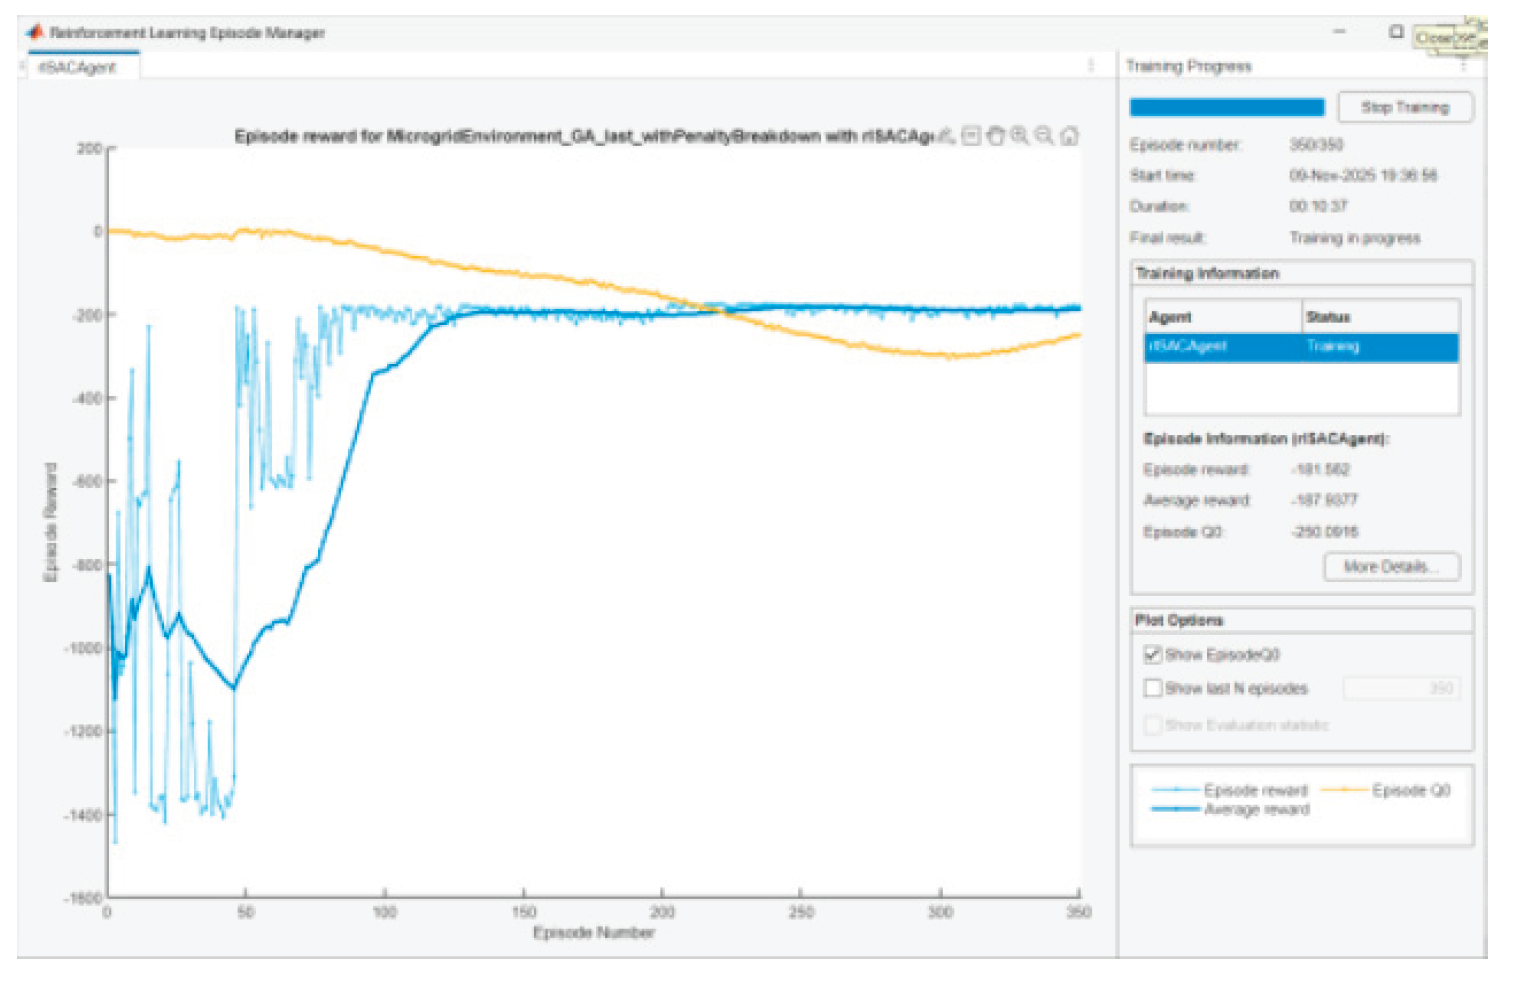This screenshot has width=1513, height=984.
Task: Restore view with the home icon
Action: 1069,136
